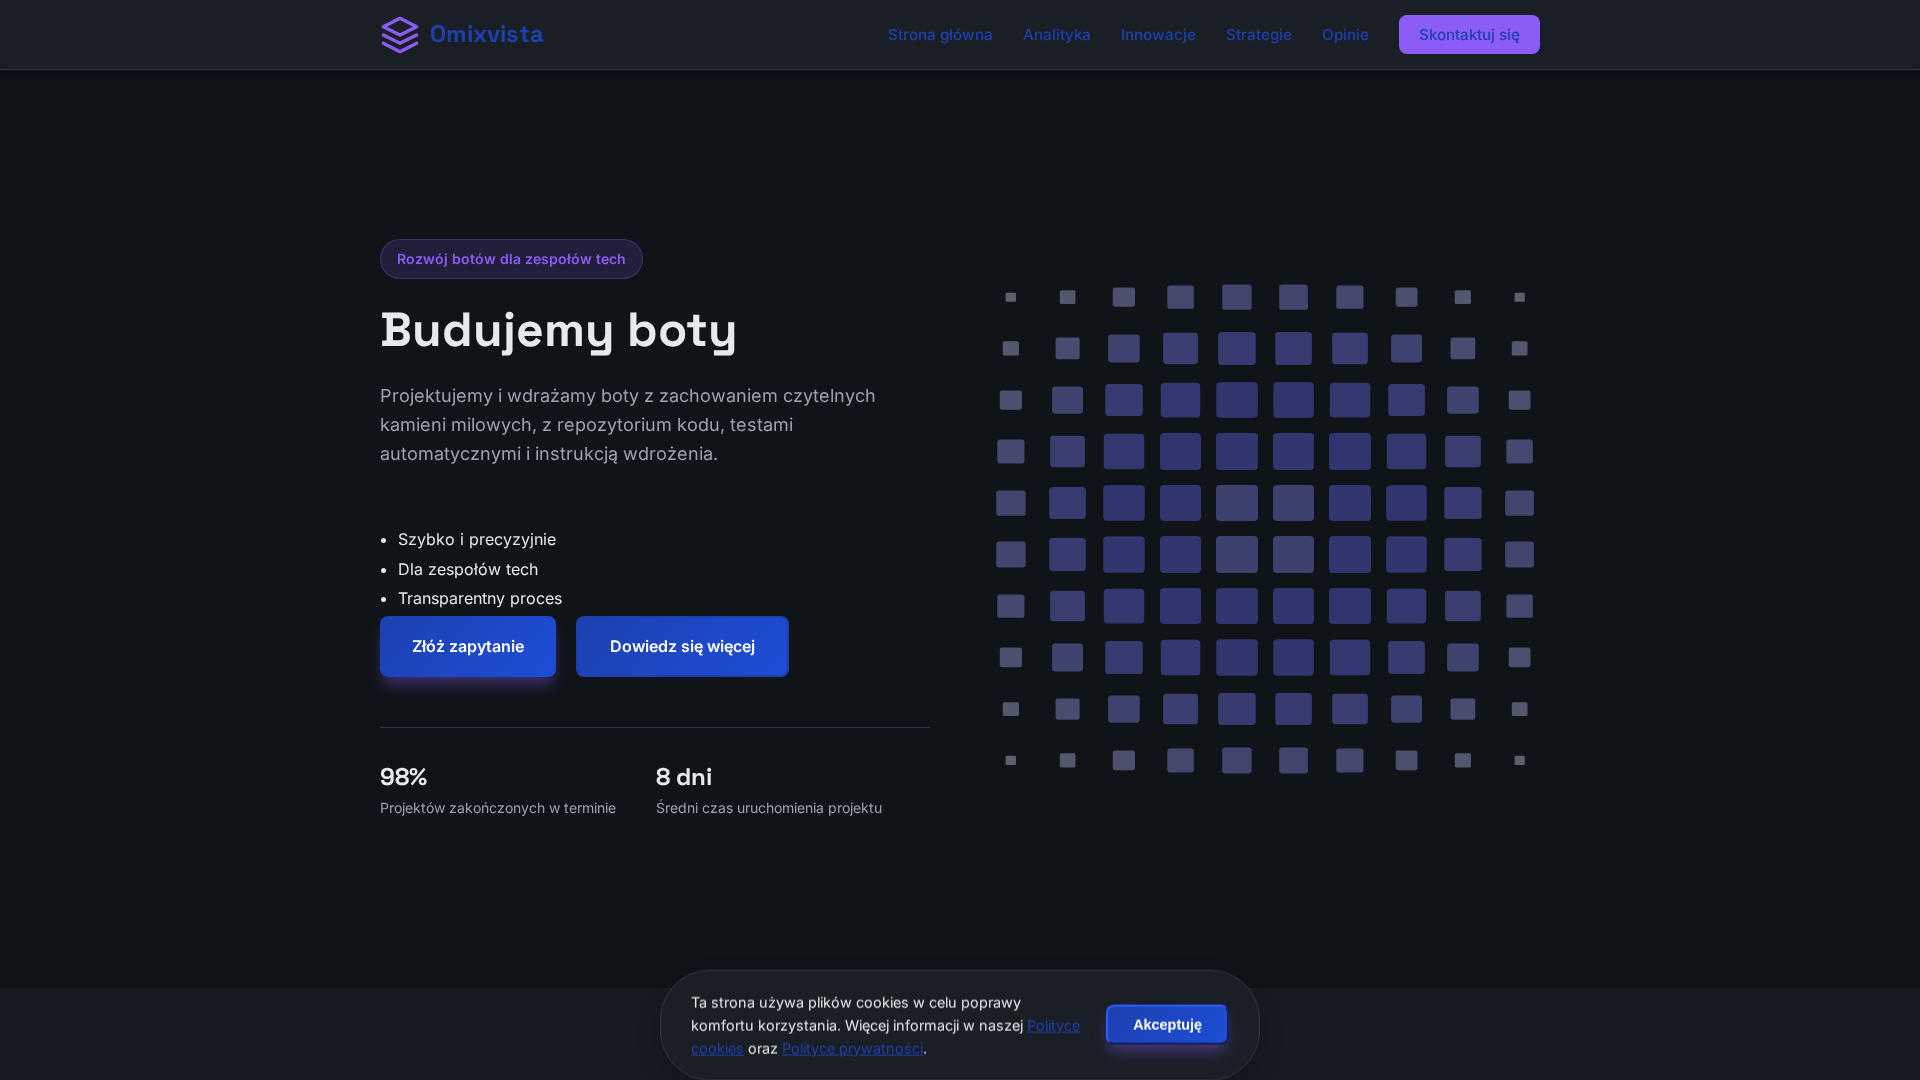The width and height of the screenshot is (1920, 1080).
Task: Click the 98% statistic value
Action: [404, 777]
